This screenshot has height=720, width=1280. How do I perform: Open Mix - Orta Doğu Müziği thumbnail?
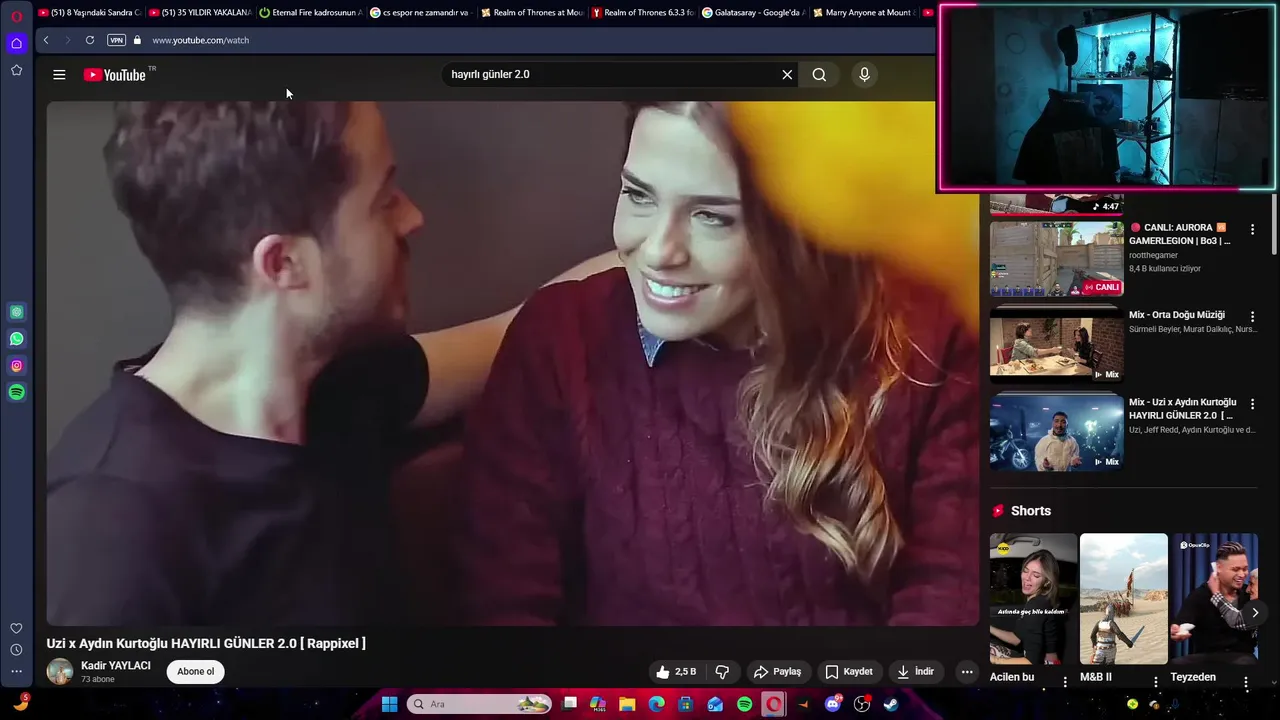click(1057, 345)
